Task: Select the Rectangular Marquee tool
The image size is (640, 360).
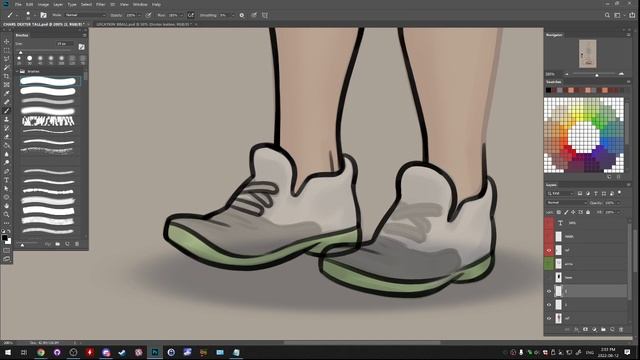Action: pyautogui.click(x=7, y=50)
